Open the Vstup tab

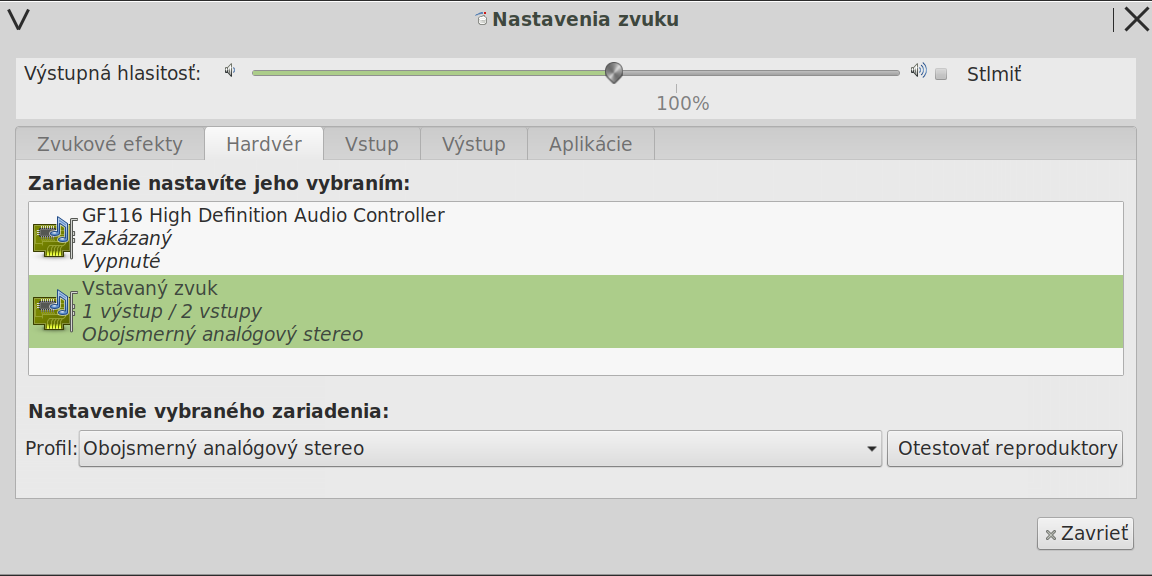[372, 144]
